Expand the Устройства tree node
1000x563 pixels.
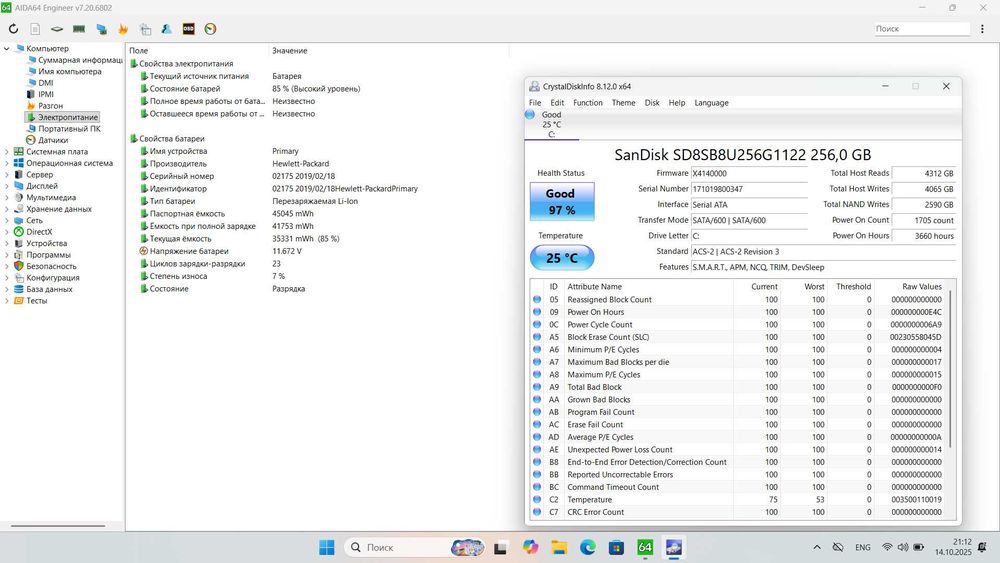pos(6,244)
